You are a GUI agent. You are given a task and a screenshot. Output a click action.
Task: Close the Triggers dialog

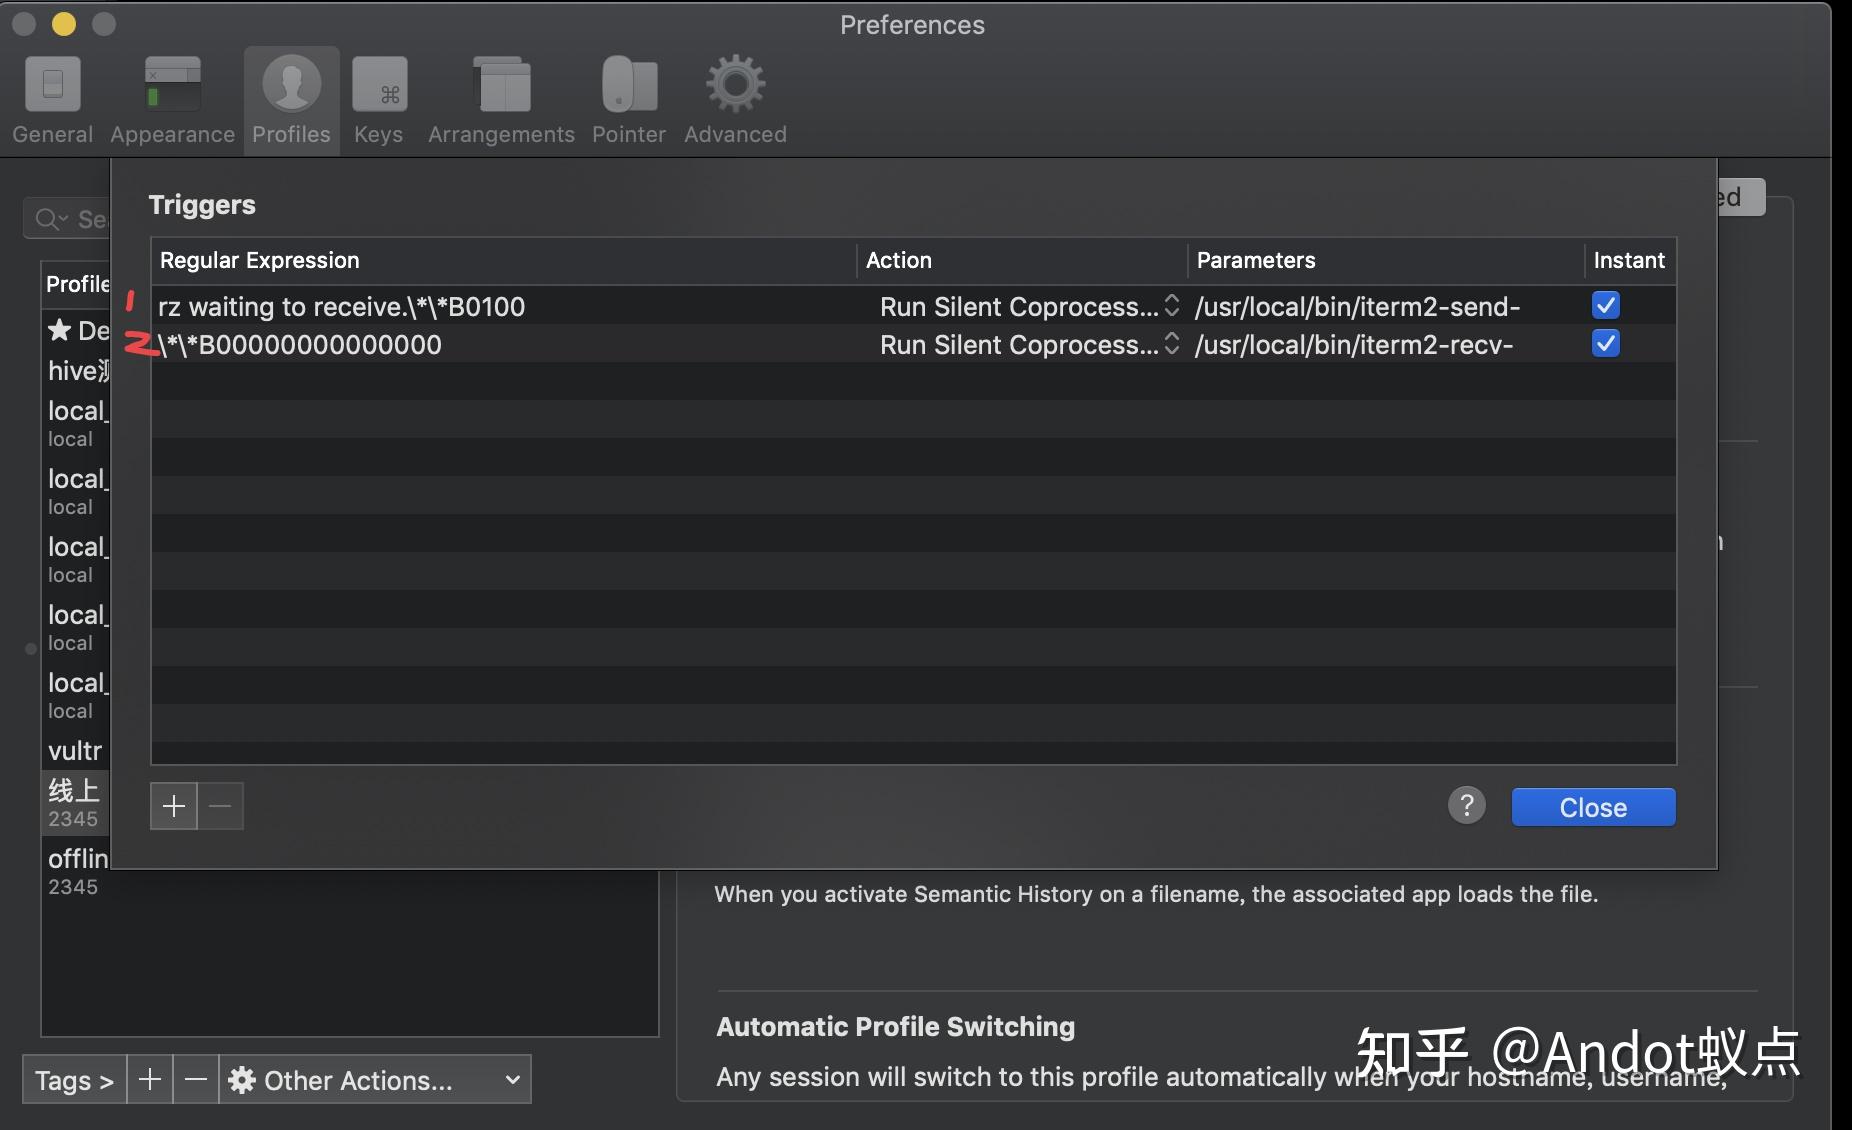coord(1593,807)
